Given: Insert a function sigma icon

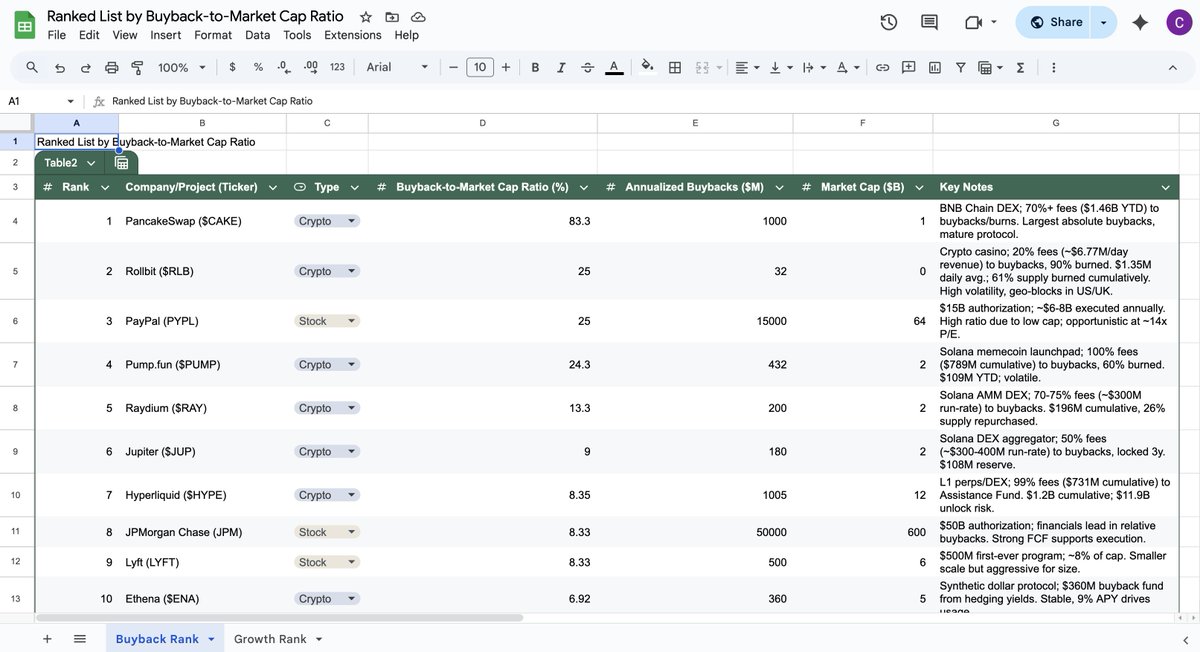Looking at the screenshot, I should 1020,67.
